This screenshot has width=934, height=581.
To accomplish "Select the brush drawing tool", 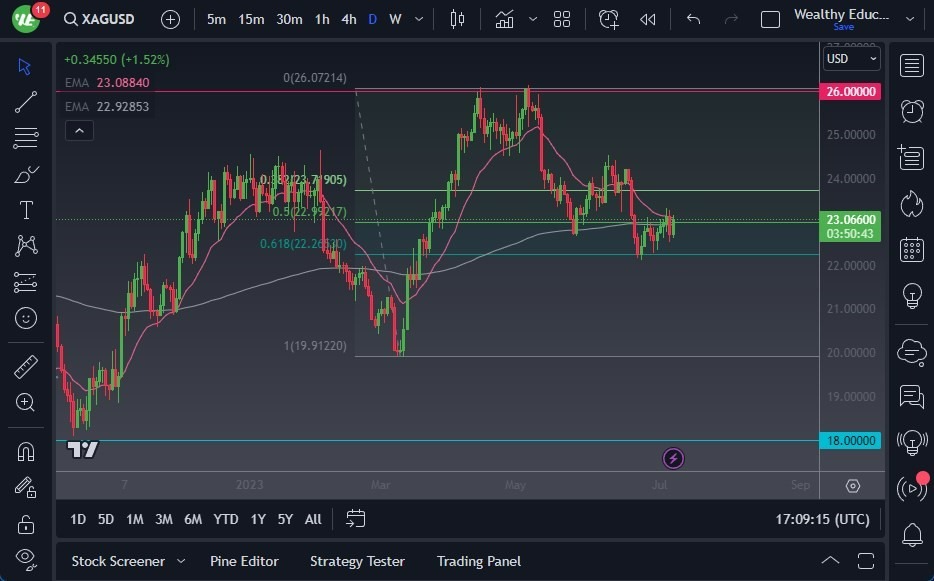I will (26, 174).
